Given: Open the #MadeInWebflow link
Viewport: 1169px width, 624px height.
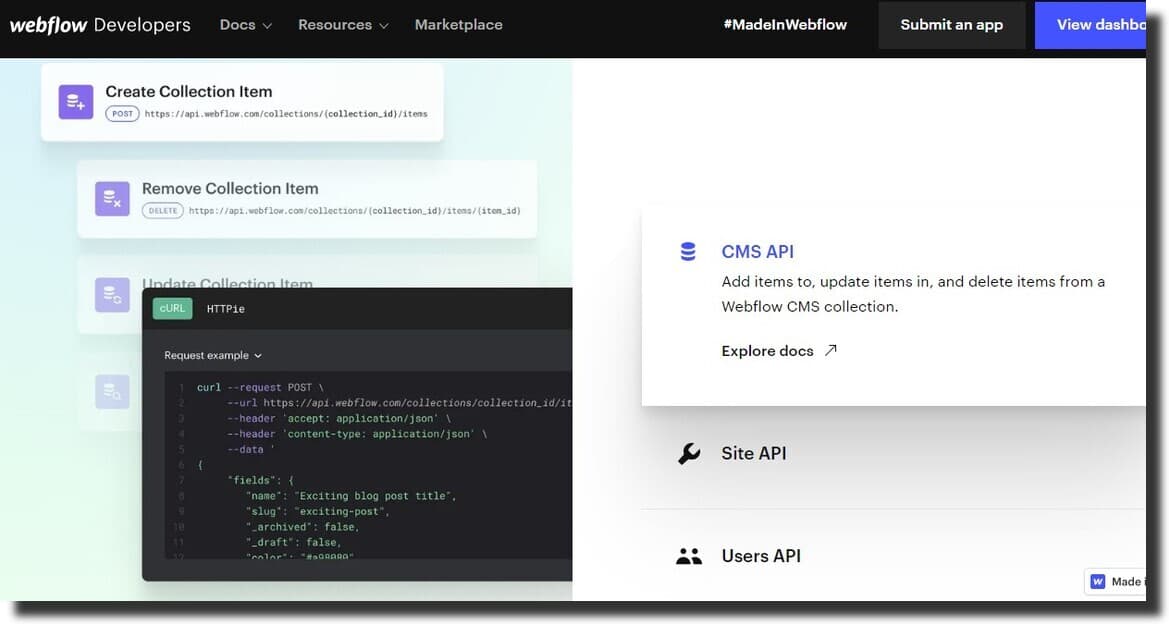Looking at the screenshot, I should 785,25.
